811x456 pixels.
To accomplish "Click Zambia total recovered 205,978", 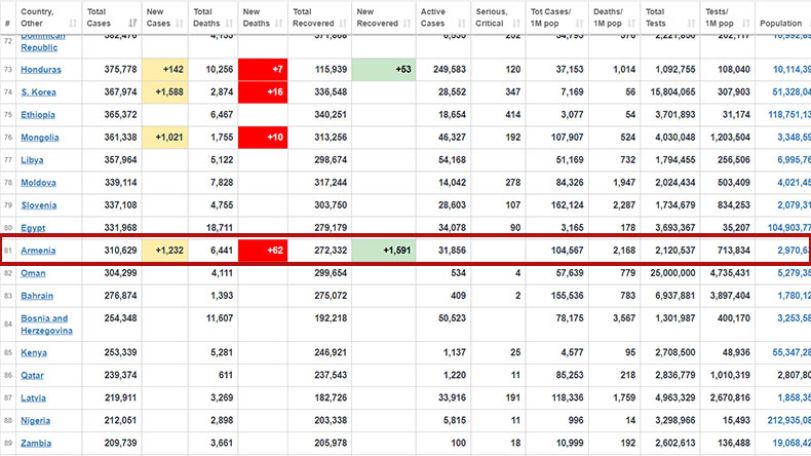I will pyautogui.click(x=331, y=443).
